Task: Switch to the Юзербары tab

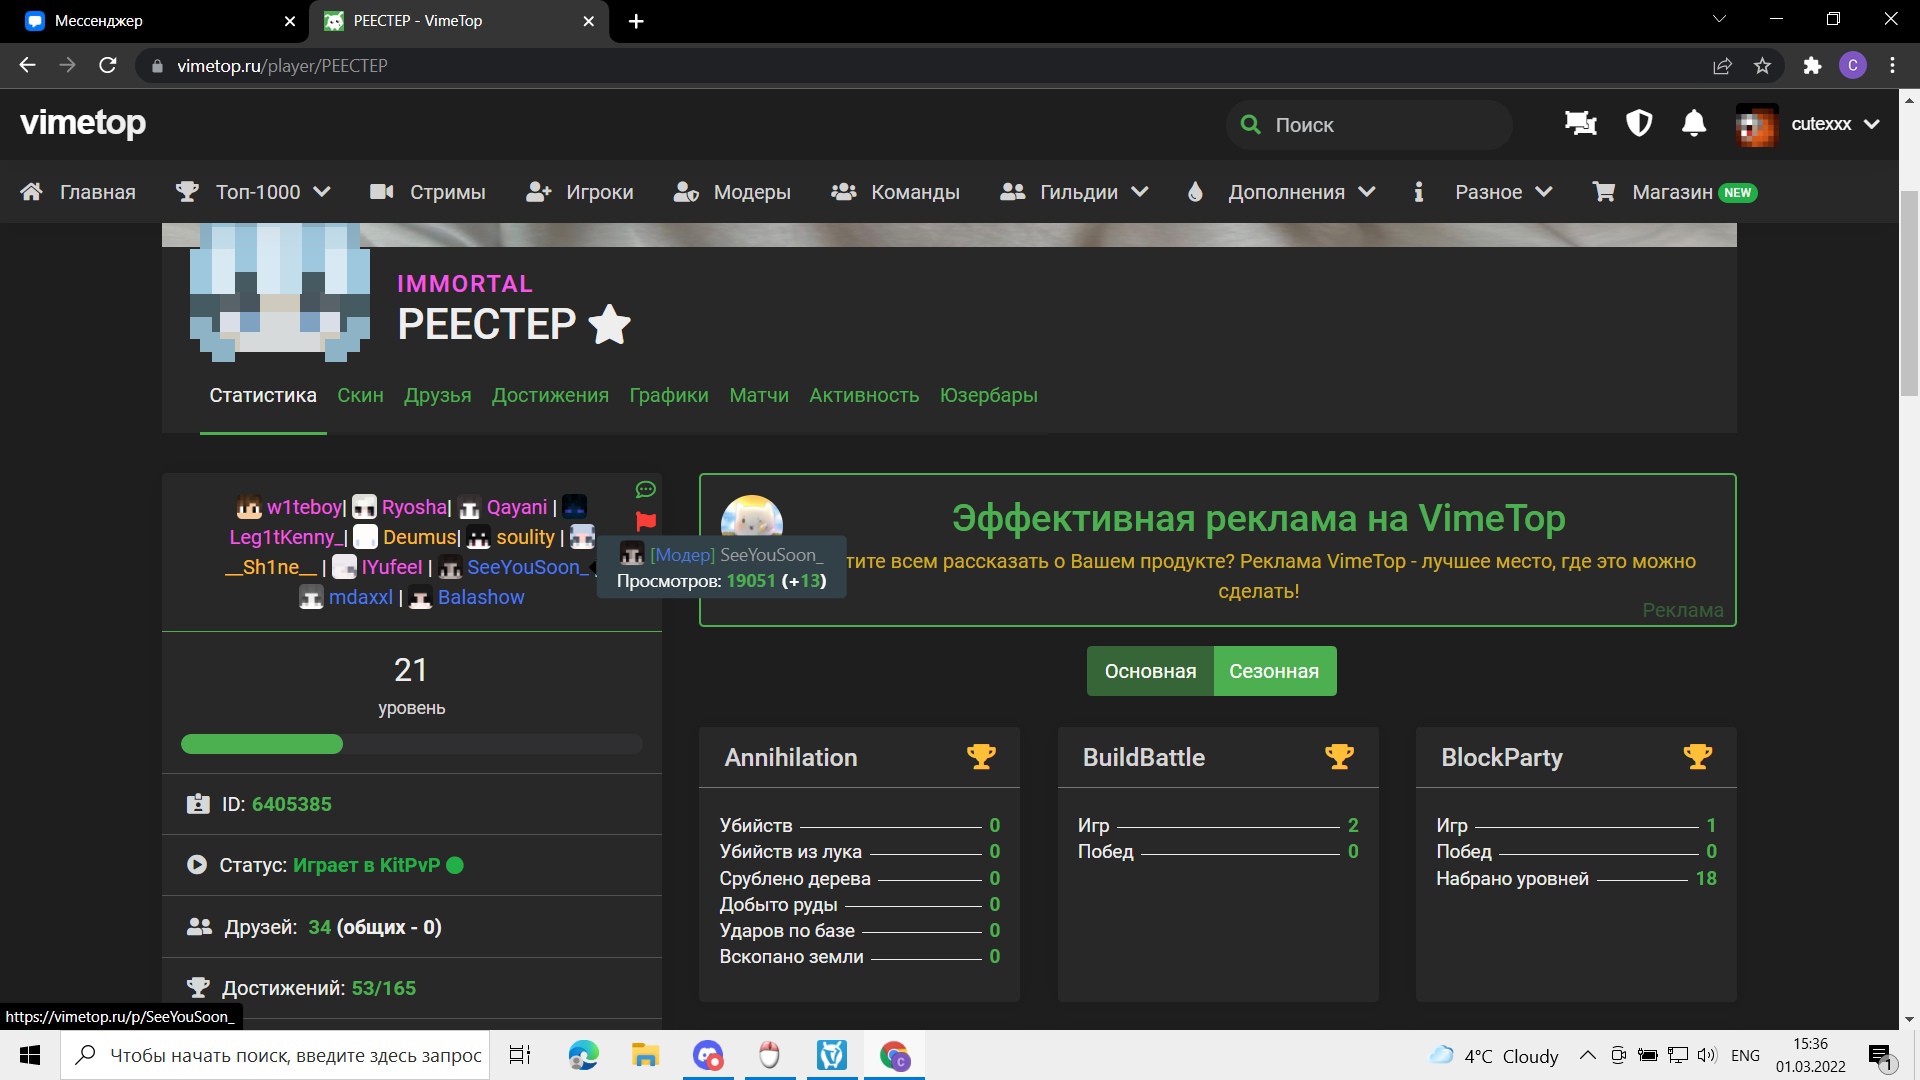Action: pos(989,395)
